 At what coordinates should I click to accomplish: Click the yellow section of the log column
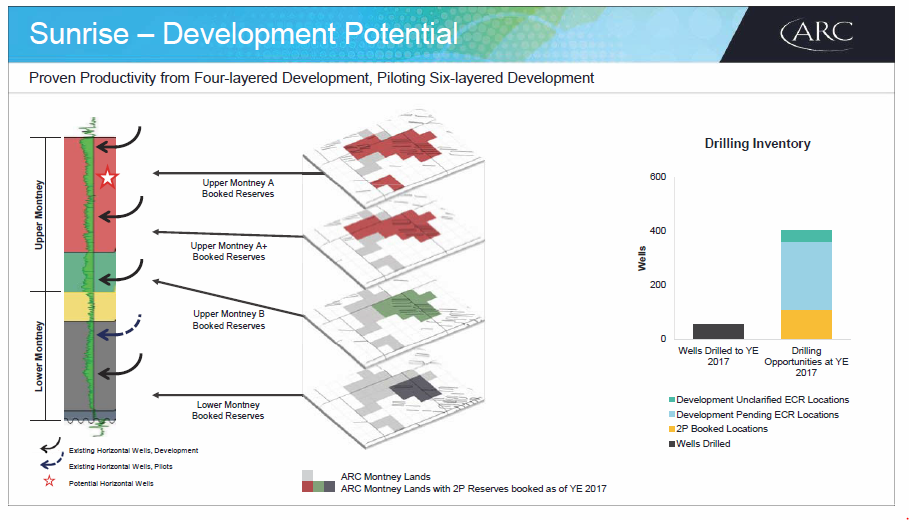tap(90, 307)
